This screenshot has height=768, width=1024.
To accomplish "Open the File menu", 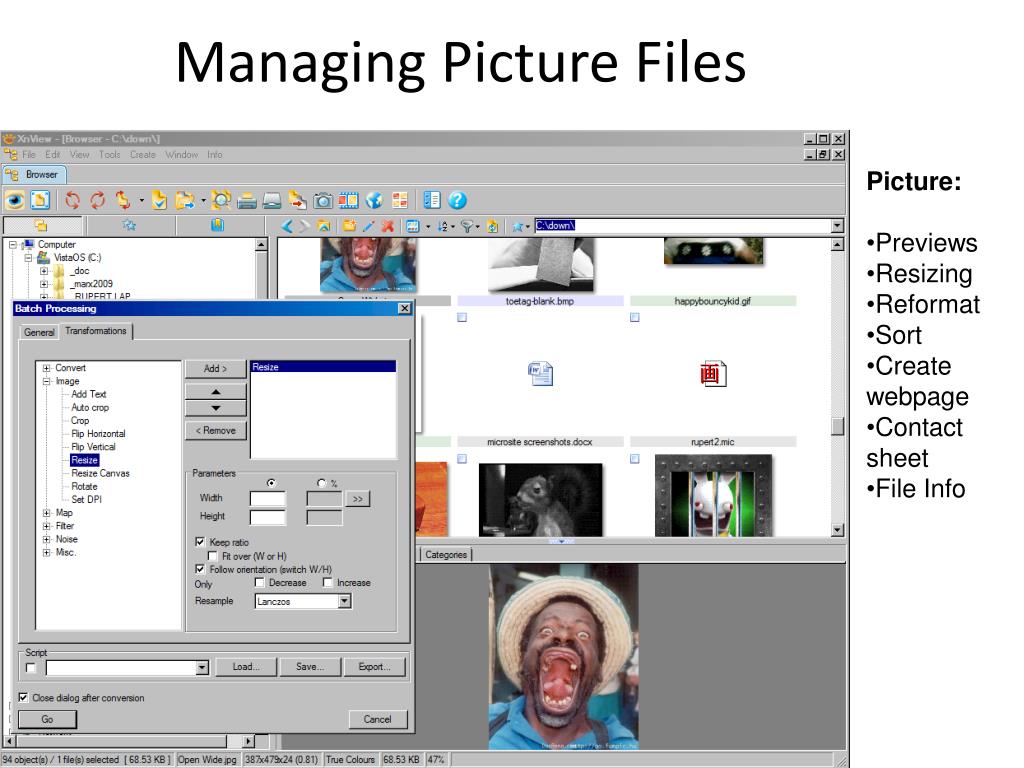I will 29,155.
